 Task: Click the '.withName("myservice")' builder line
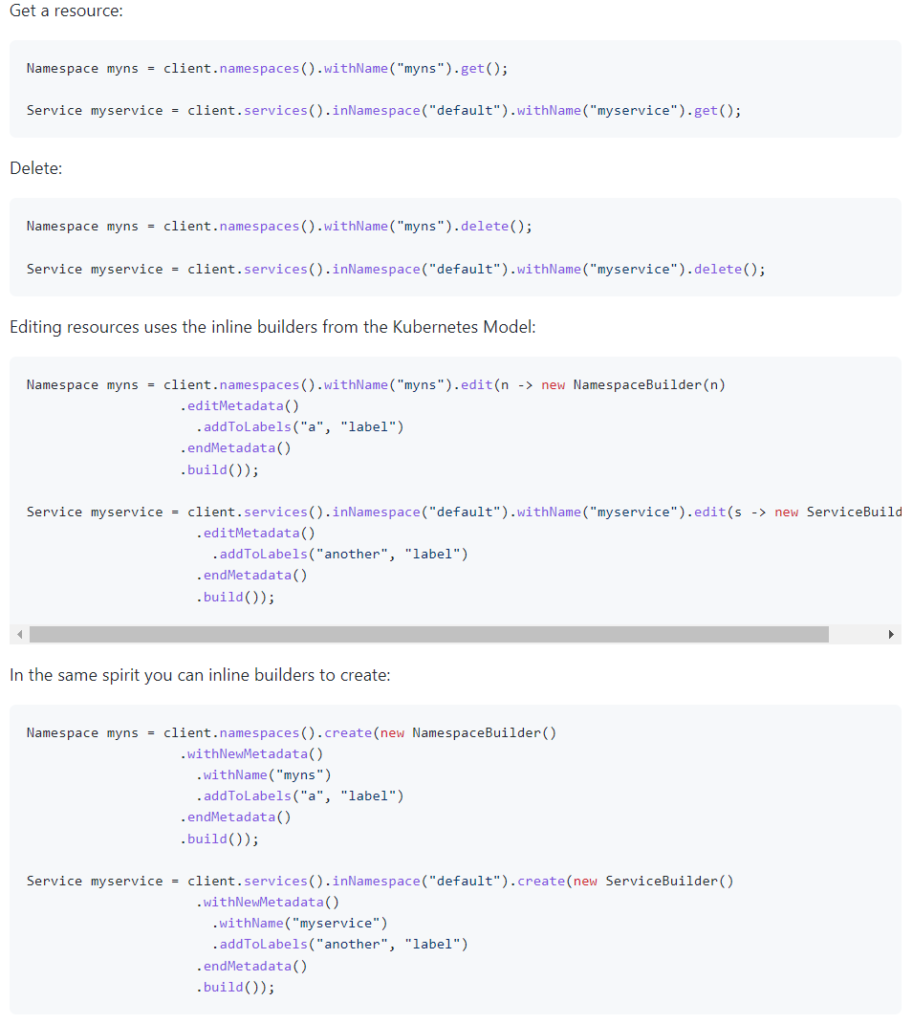300,923
